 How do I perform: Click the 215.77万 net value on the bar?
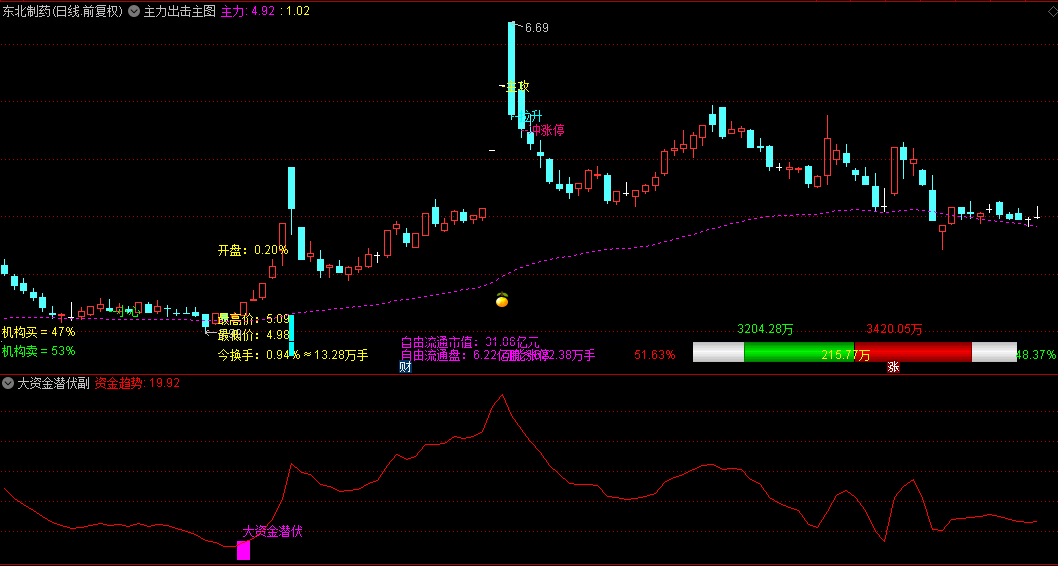coord(845,355)
